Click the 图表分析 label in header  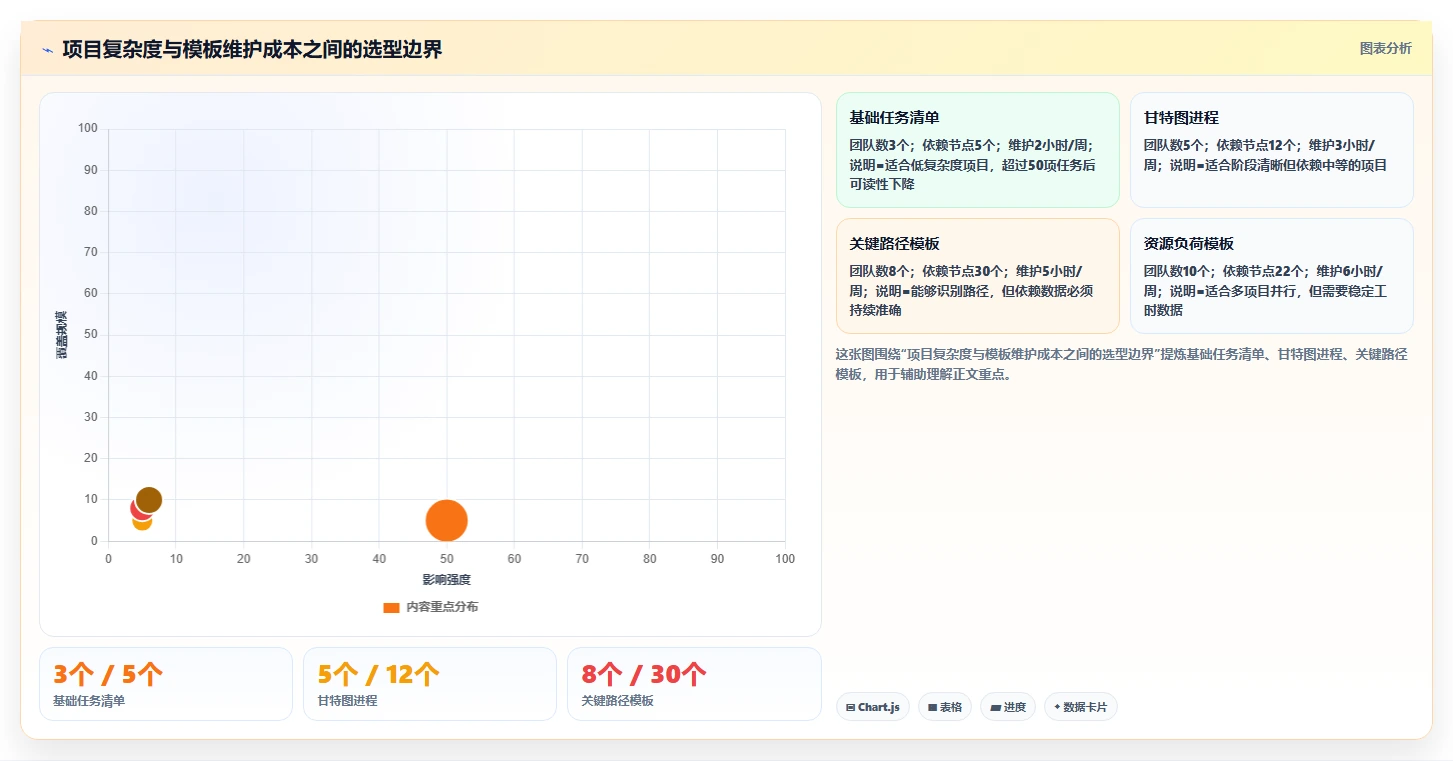[x=1385, y=49]
